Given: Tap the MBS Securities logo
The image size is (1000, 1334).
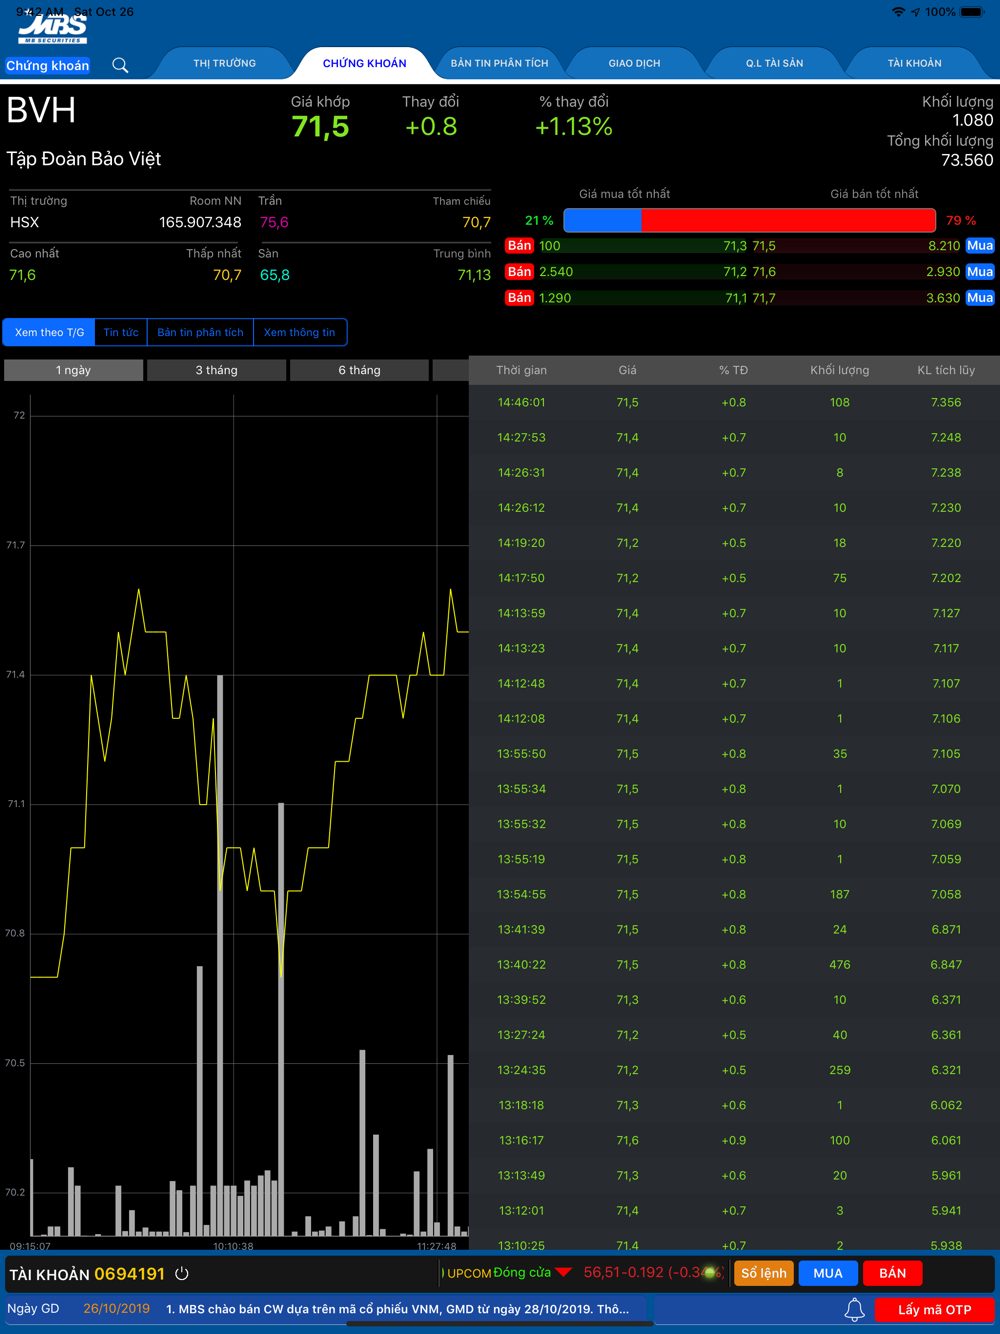Looking at the screenshot, I should (x=53, y=29).
